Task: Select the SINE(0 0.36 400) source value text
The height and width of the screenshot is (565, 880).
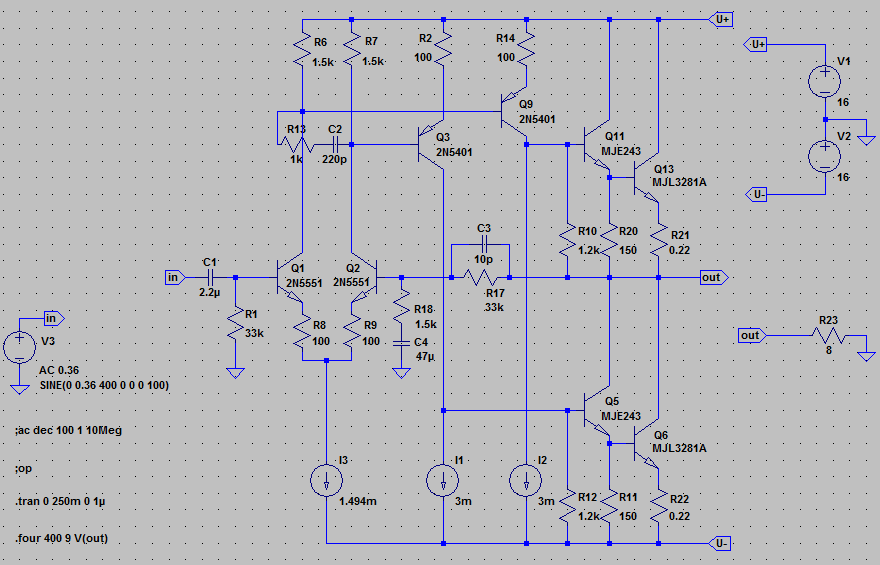Action: pyautogui.click(x=104, y=385)
